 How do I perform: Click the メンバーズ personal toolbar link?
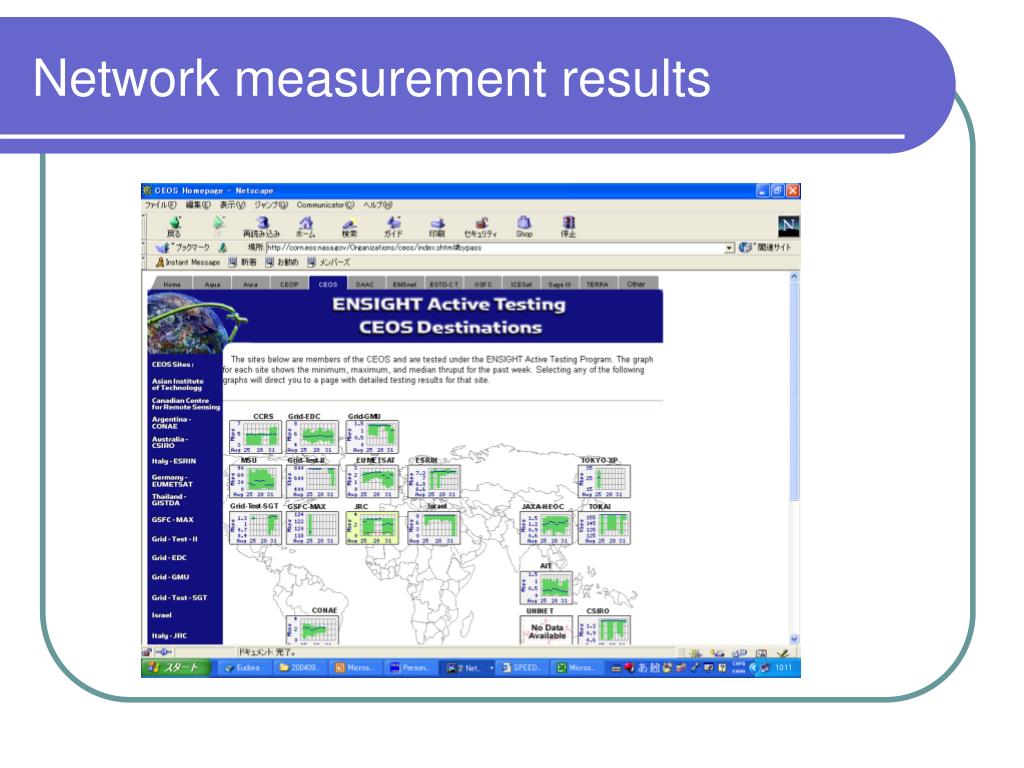(329, 263)
